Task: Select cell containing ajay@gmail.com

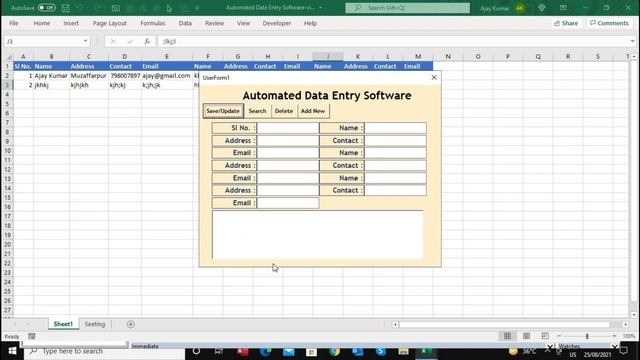Action: tap(167, 76)
